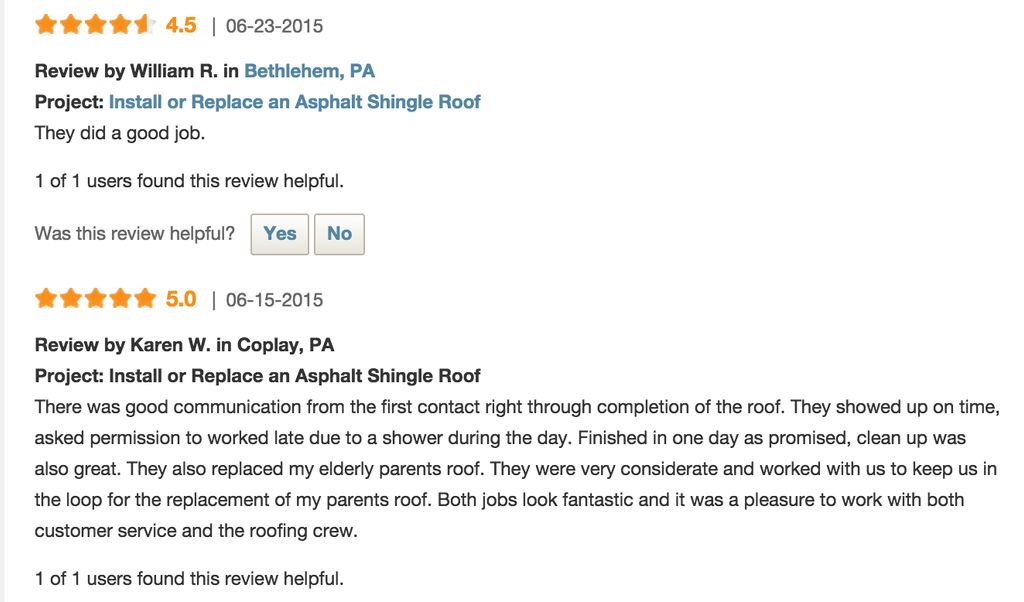Click the 4.5 rating score number
1024x602 pixels.
pos(181,25)
